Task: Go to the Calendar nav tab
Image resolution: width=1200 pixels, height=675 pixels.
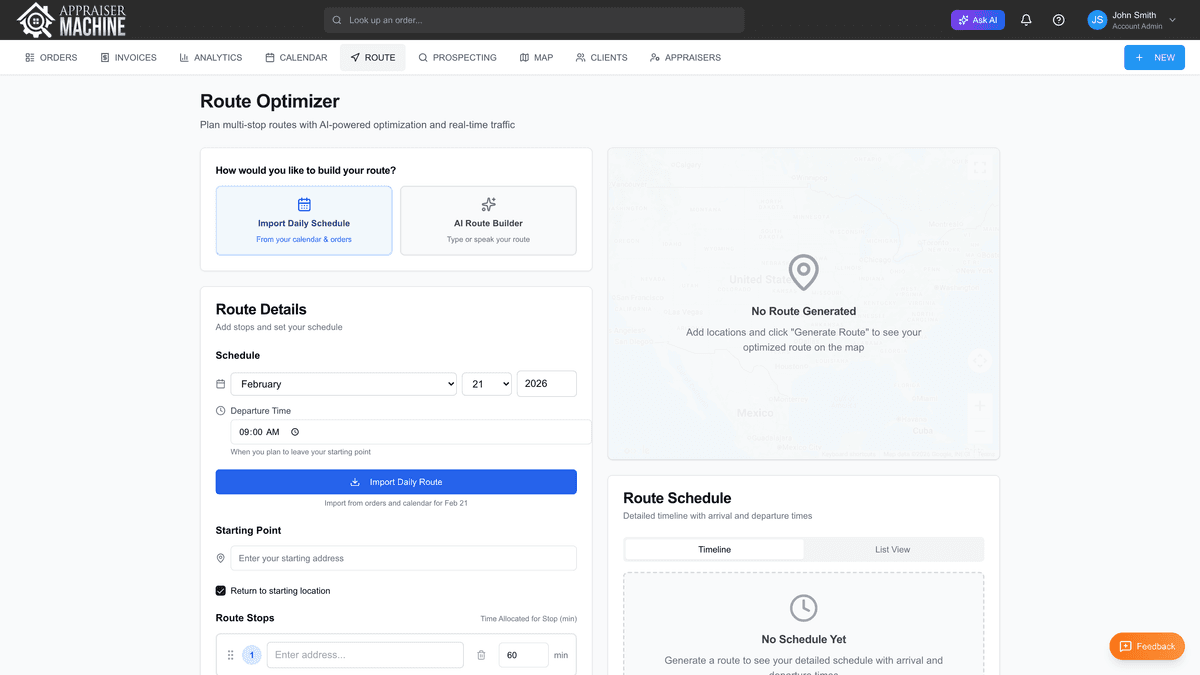Action: pos(296,58)
